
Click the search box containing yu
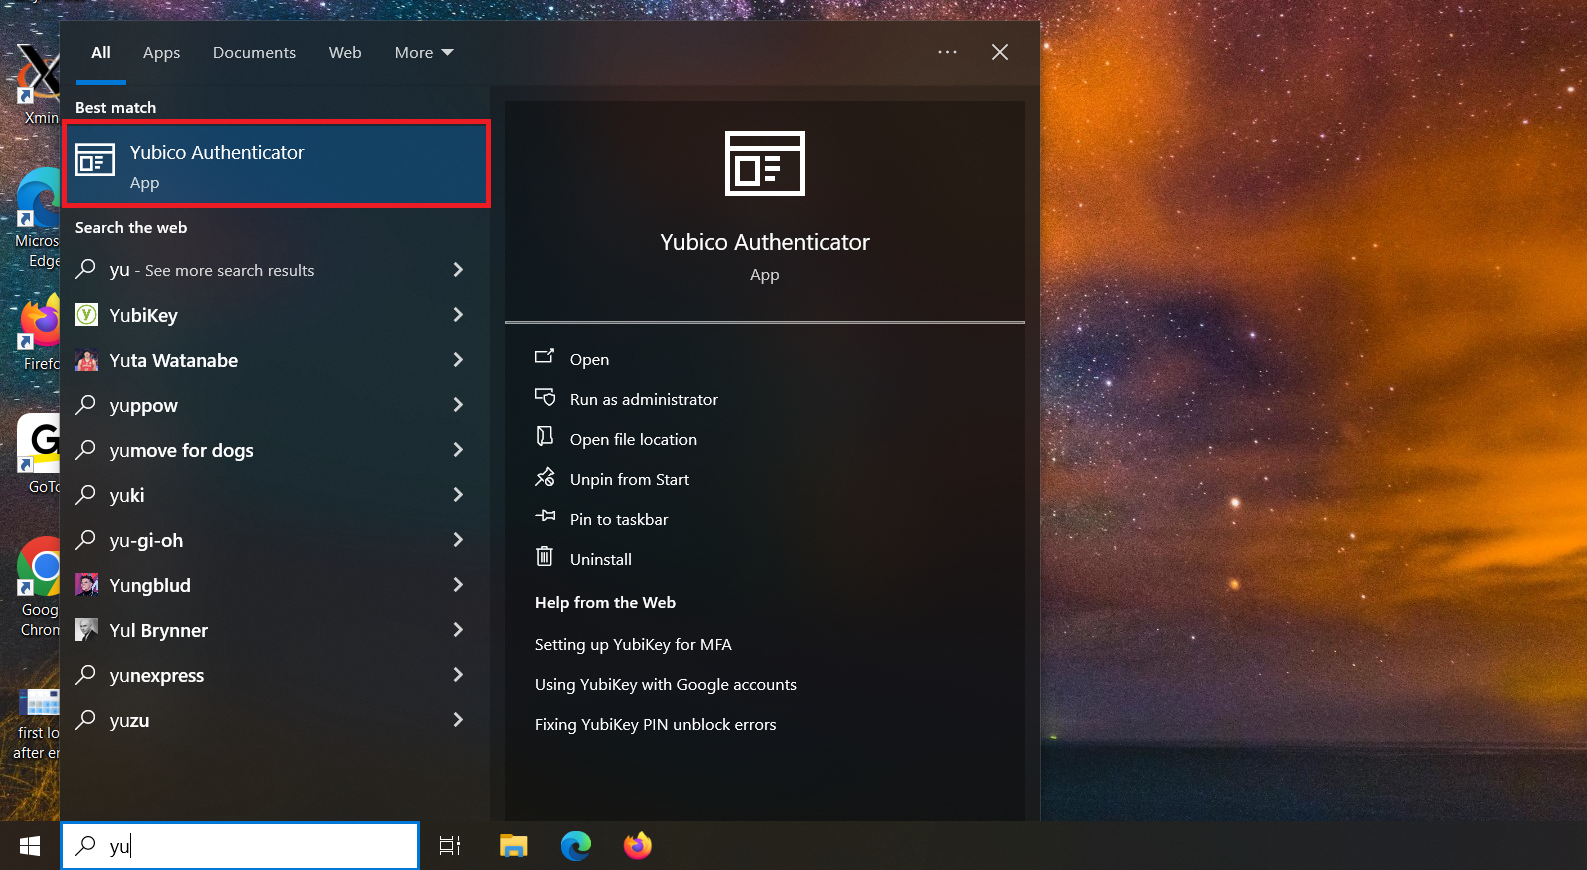point(241,846)
